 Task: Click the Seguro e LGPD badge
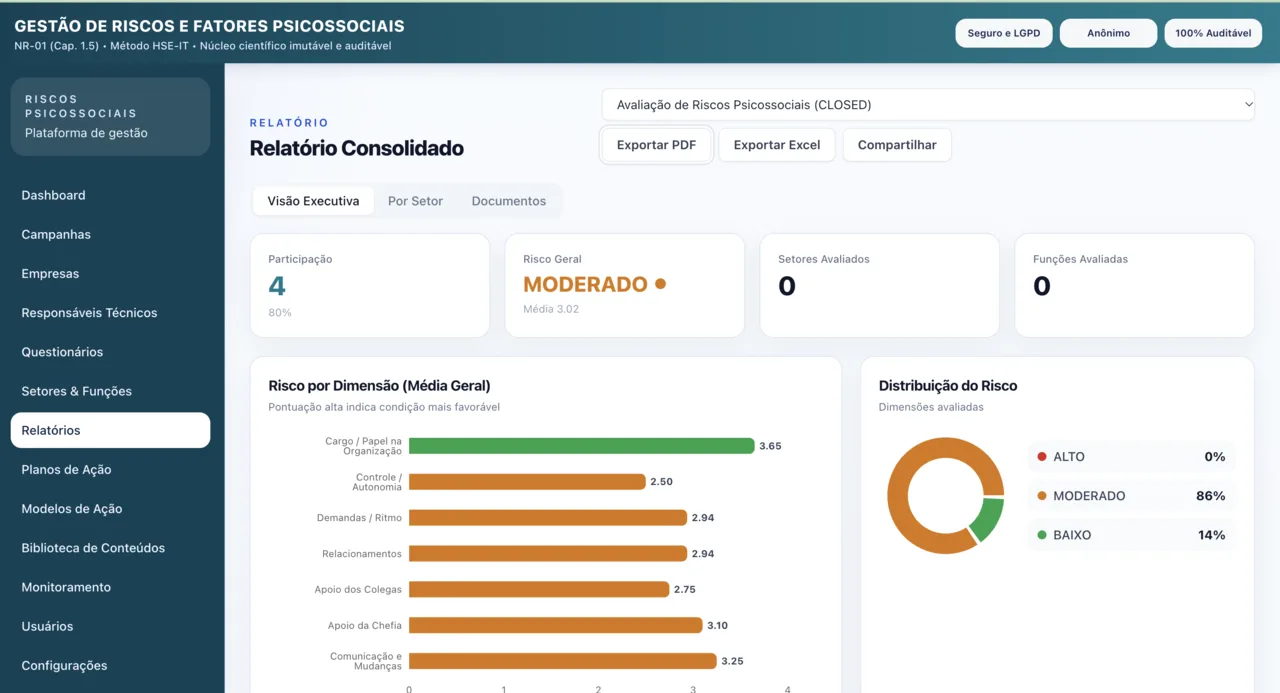tap(1004, 33)
